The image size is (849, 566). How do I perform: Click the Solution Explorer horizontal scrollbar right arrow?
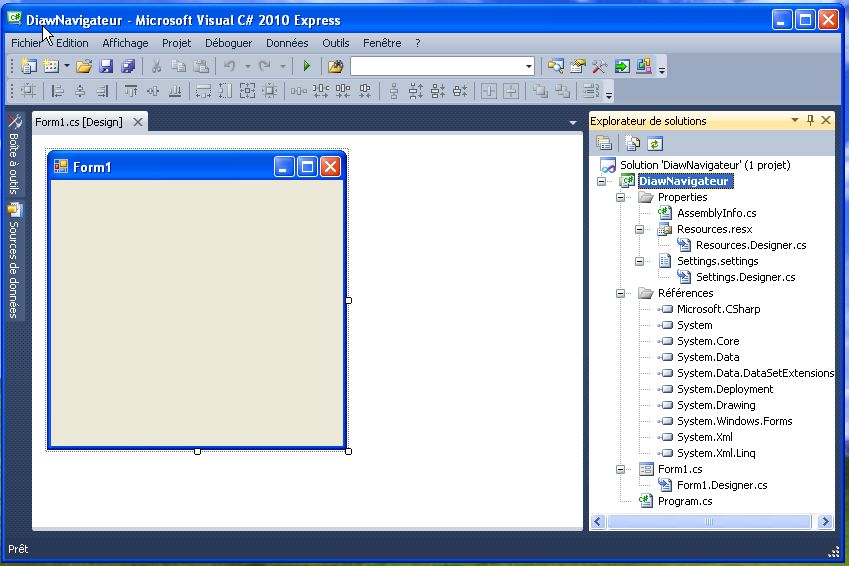pos(825,522)
